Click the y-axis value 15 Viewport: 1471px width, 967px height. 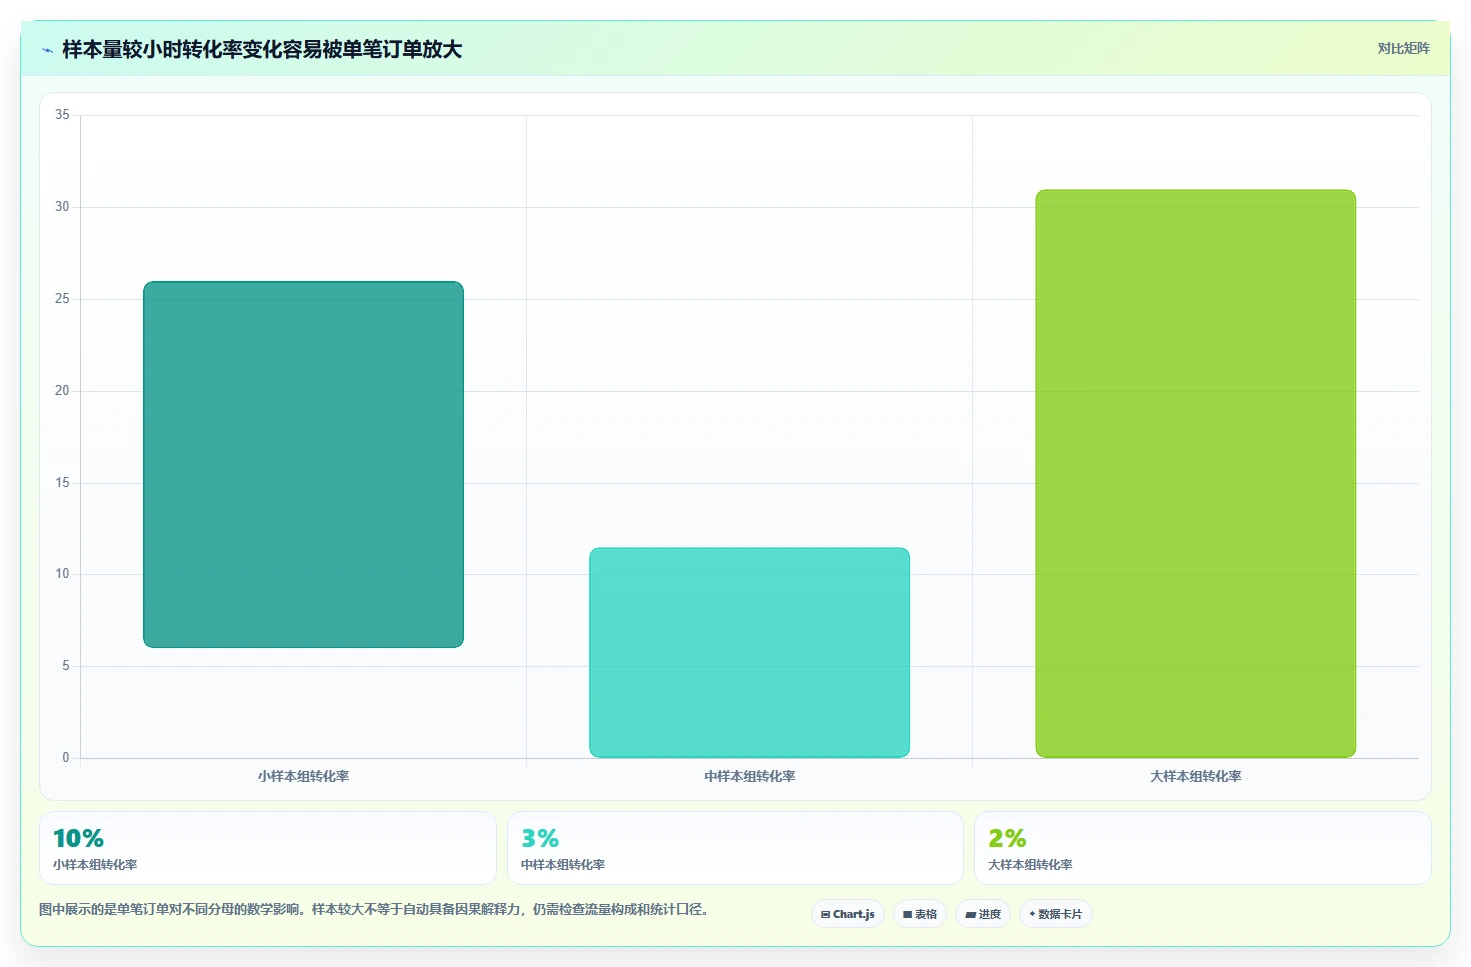coord(62,483)
